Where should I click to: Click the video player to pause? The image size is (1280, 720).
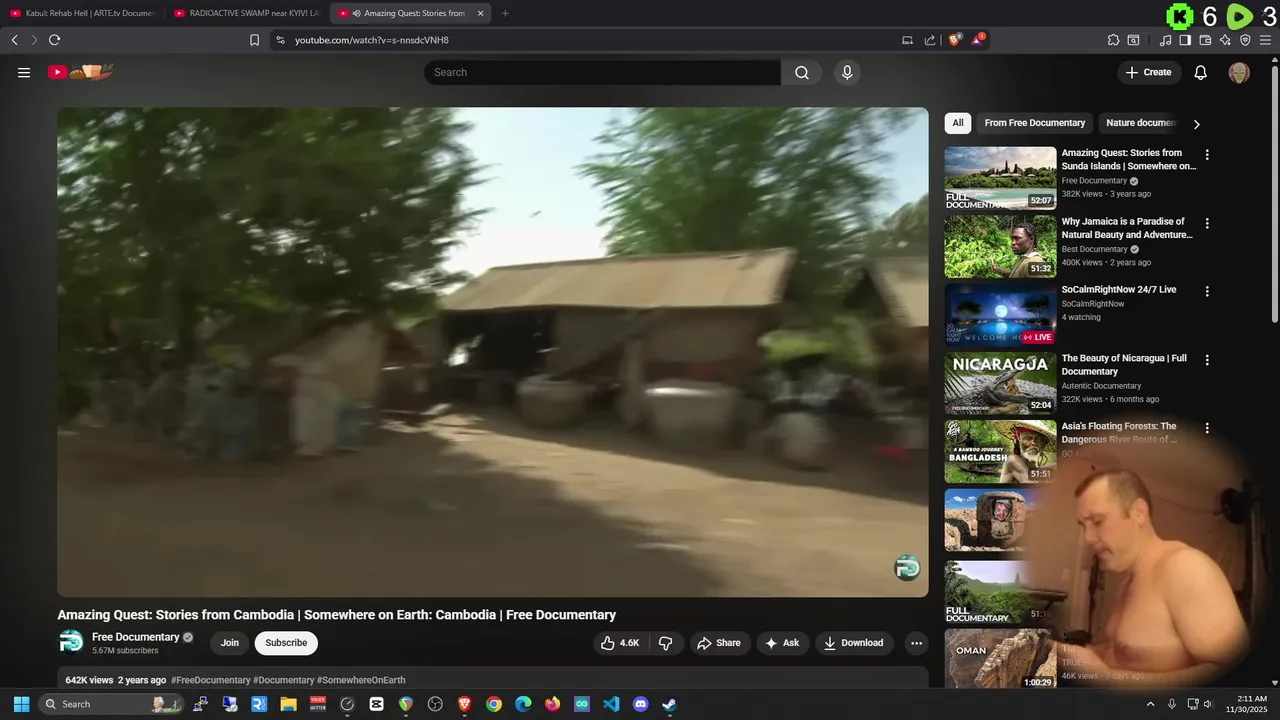[492, 352]
